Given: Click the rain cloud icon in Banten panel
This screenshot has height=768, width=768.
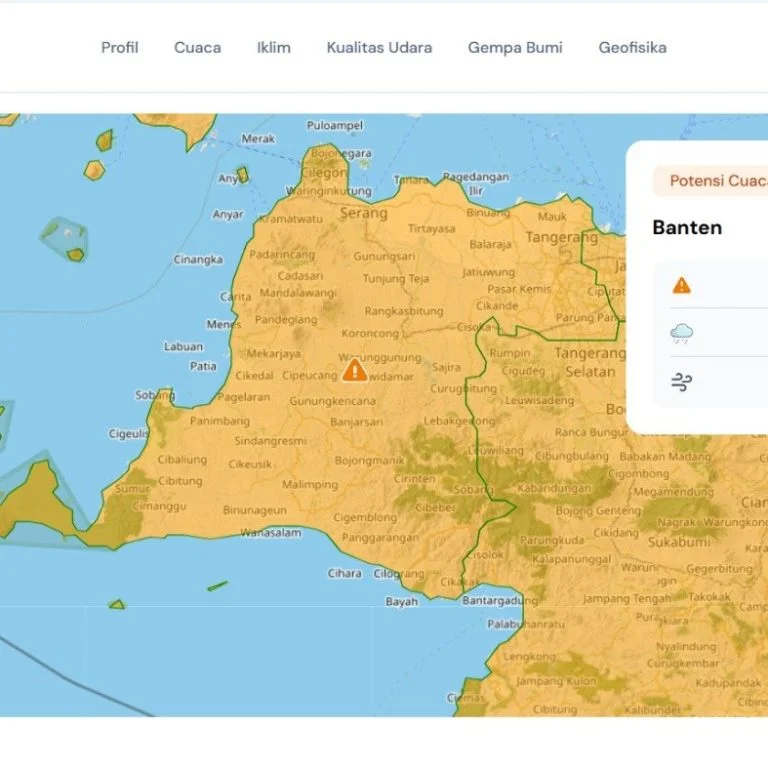Looking at the screenshot, I should [682, 334].
